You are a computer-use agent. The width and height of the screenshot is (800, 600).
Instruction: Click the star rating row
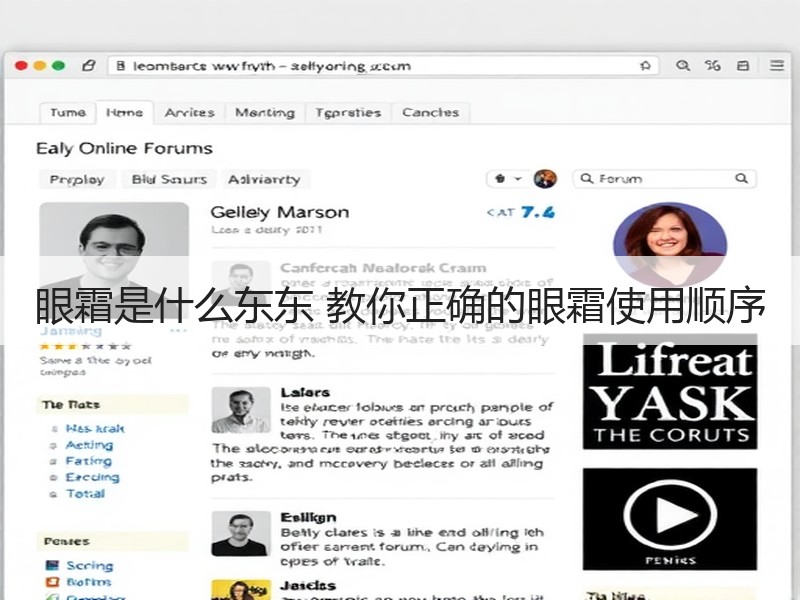[86, 346]
